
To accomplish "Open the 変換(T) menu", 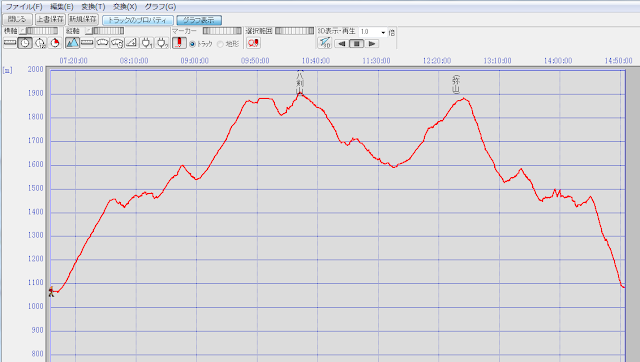I will coord(93,7).
